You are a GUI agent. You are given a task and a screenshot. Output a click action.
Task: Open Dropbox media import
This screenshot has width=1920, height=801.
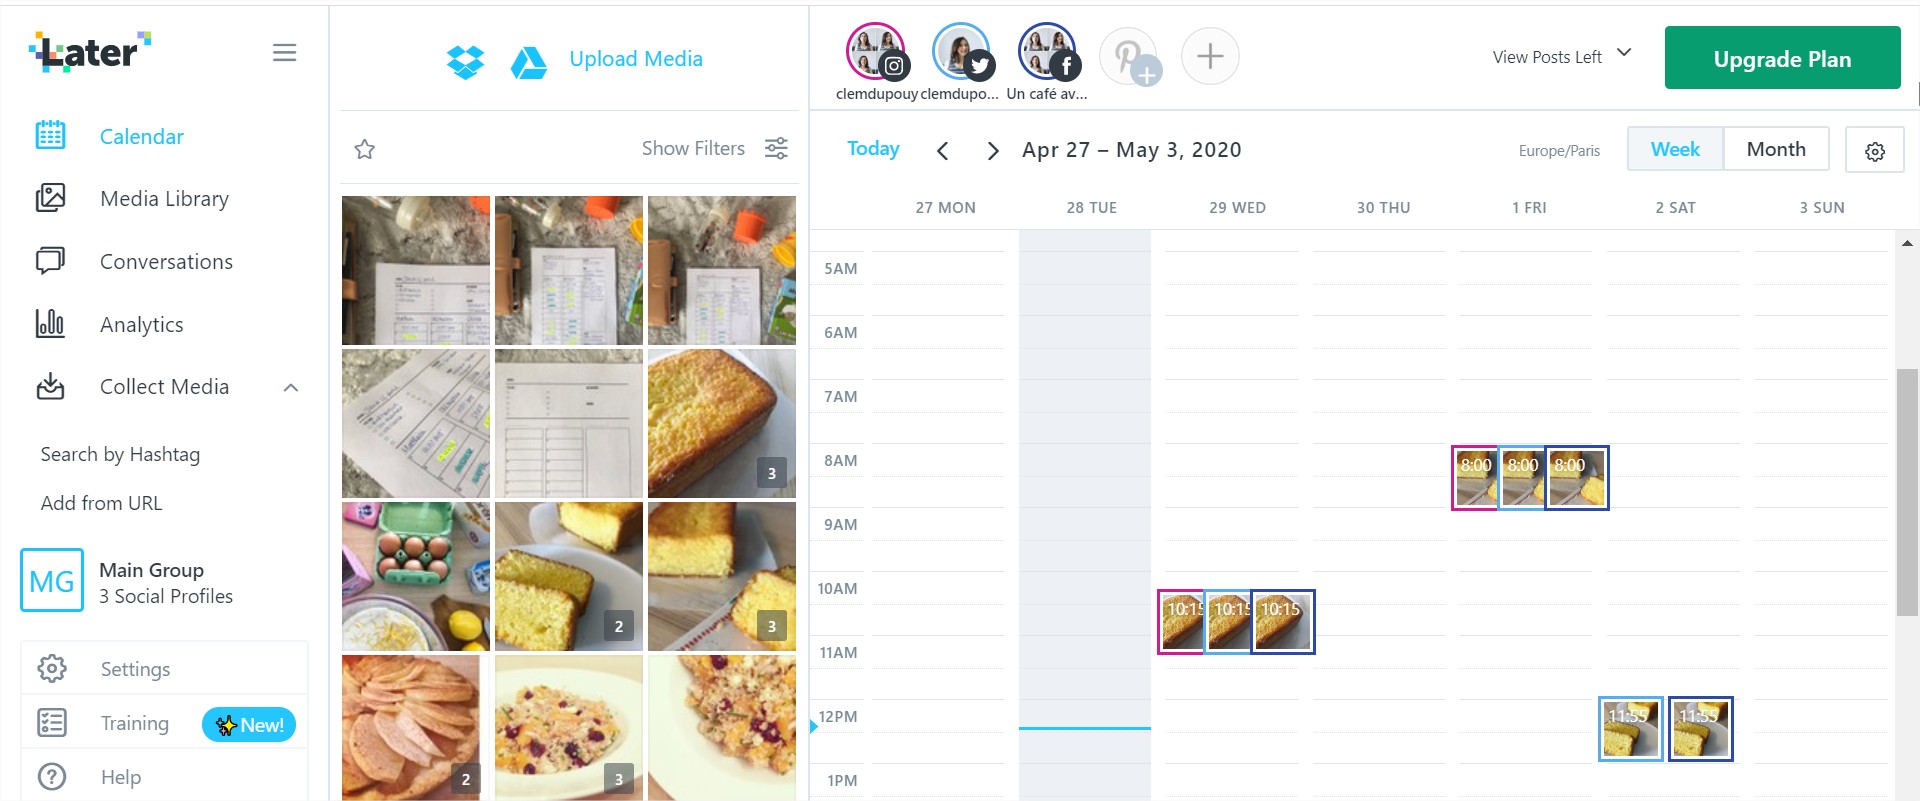pos(465,61)
